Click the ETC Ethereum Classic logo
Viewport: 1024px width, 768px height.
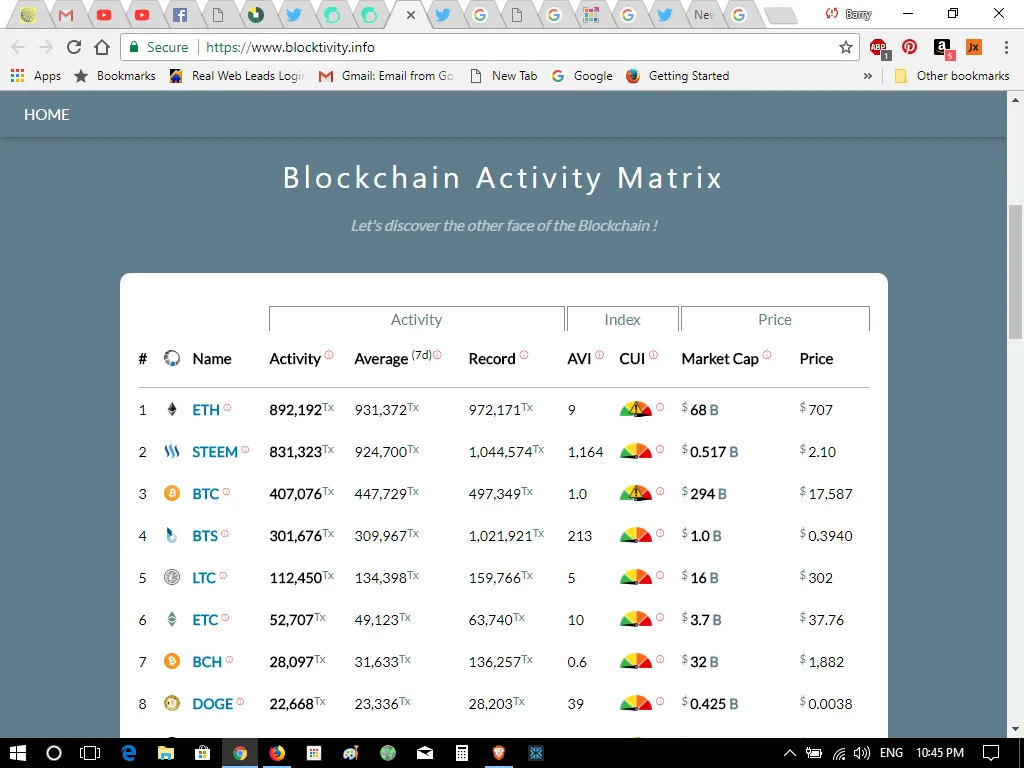[x=172, y=619]
